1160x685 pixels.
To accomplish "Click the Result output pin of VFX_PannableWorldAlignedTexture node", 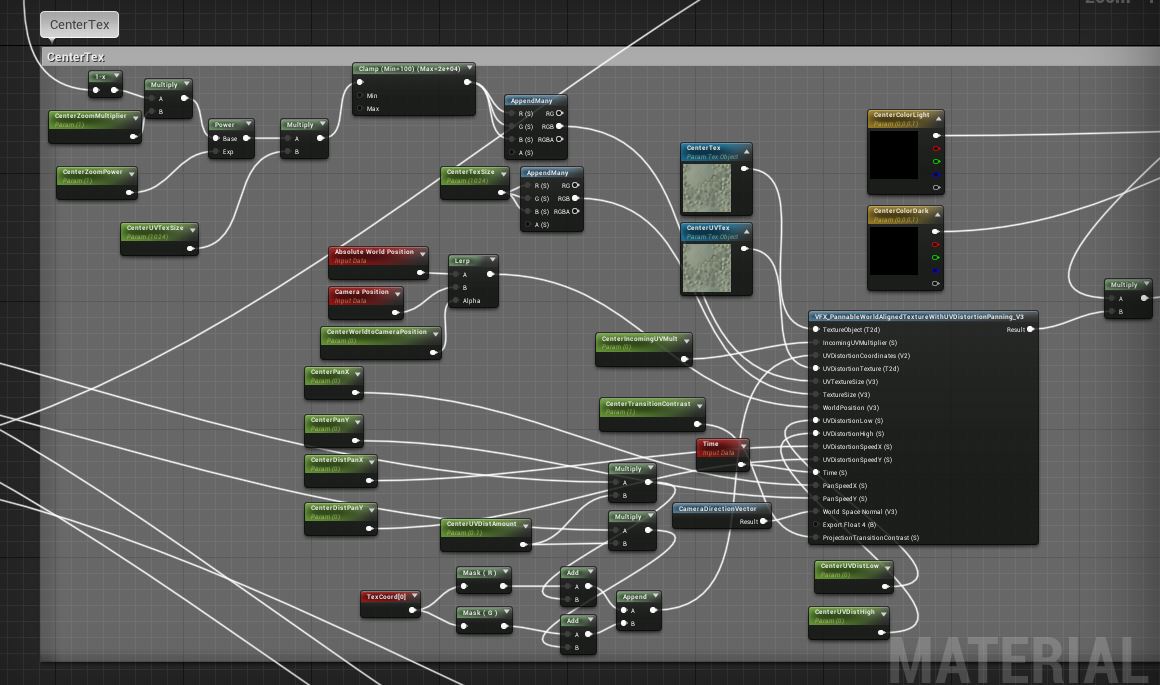I will pyautogui.click(x=1031, y=329).
